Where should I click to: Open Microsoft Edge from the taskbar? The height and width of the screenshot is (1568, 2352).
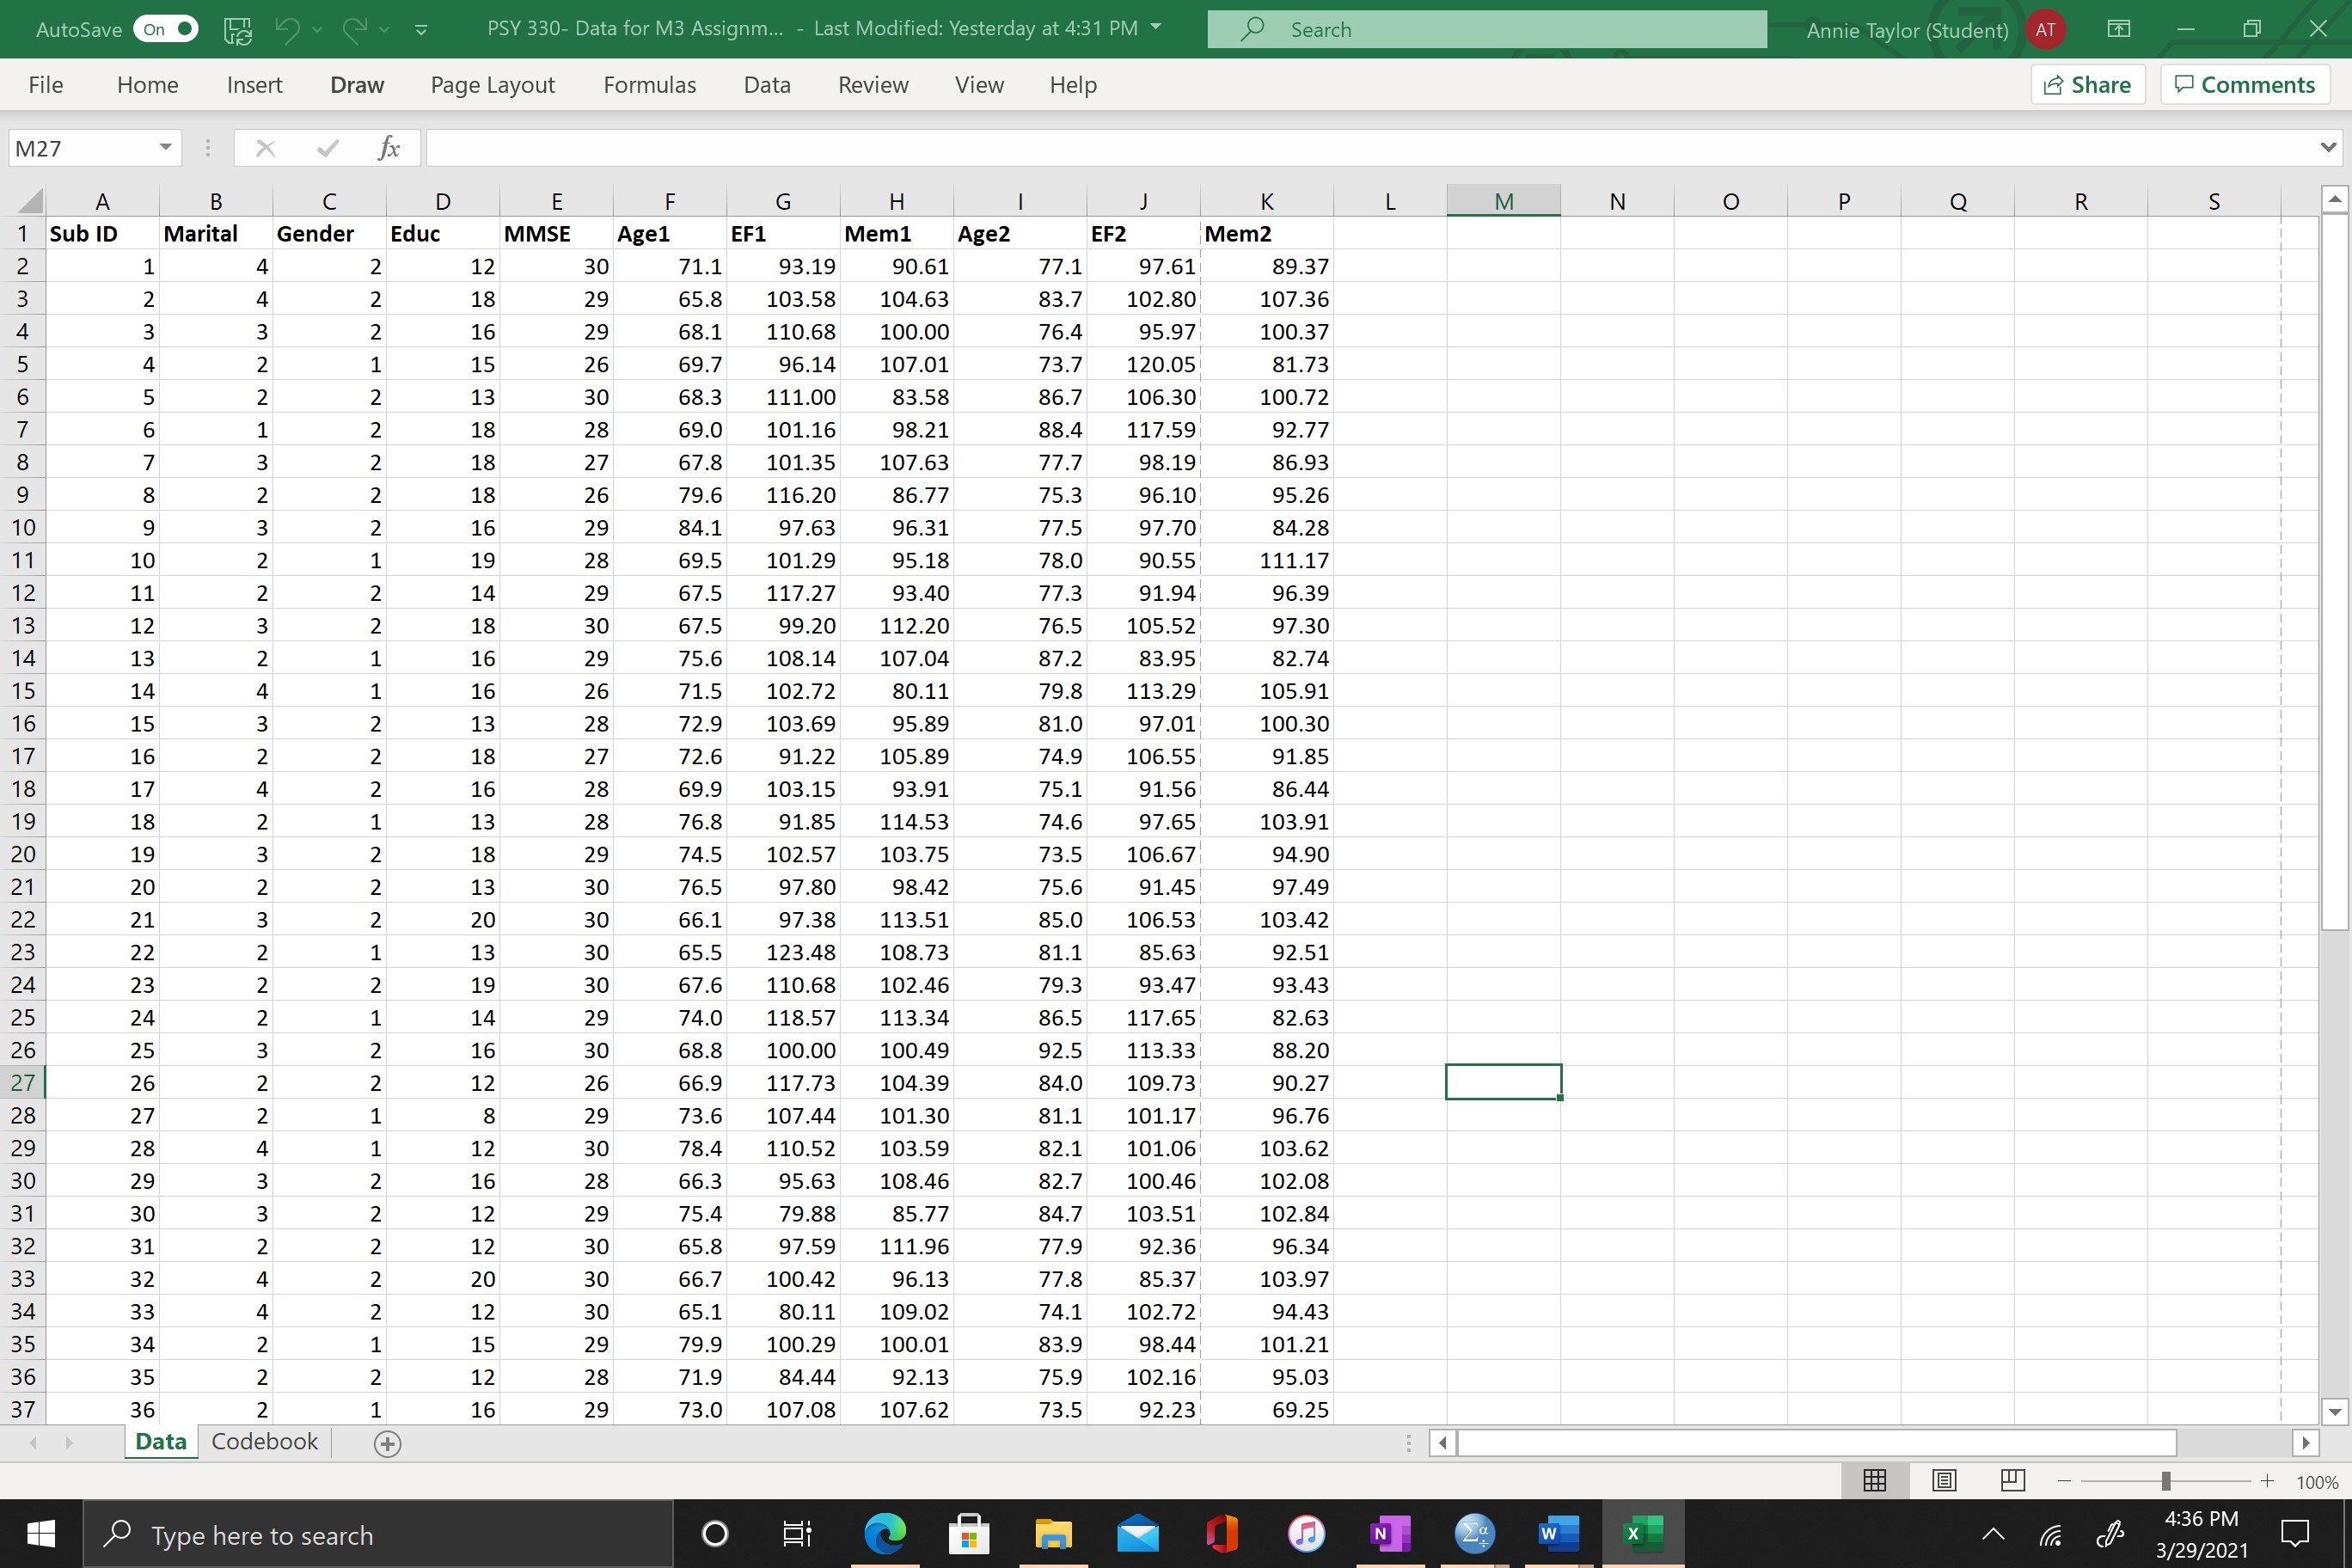point(885,1534)
